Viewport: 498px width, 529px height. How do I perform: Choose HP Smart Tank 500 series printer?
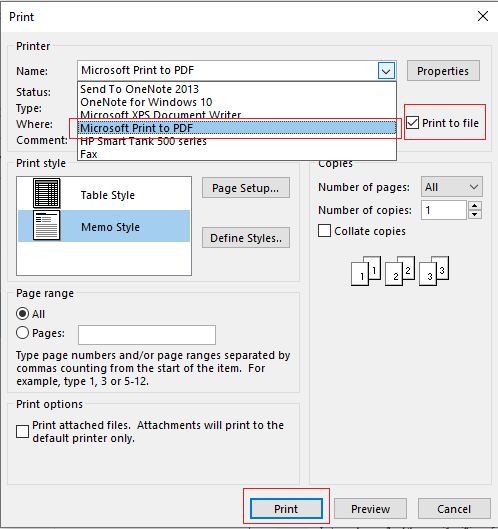pos(237,141)
